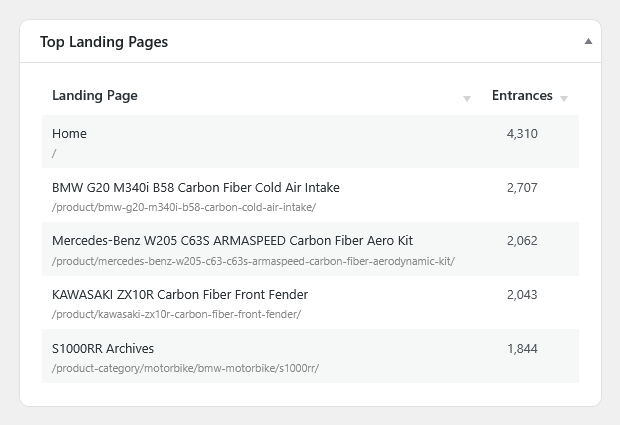Screen dimensions: 620x425
Task: Click the Landing Page column header
Action: point(95,95)
